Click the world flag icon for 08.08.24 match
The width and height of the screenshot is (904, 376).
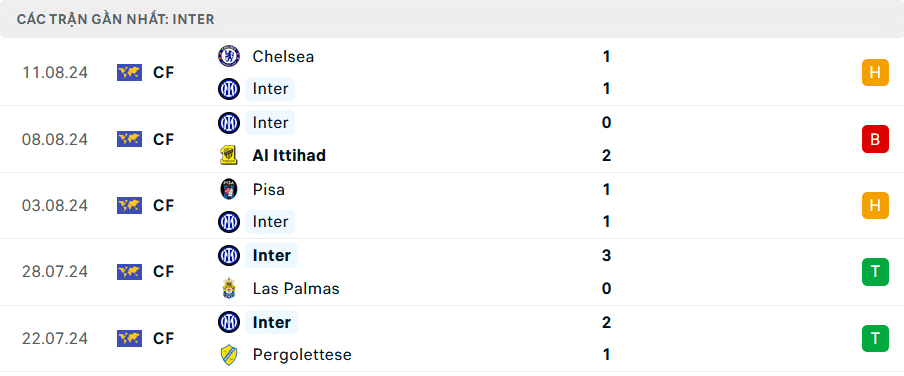[x=129, y=139]
